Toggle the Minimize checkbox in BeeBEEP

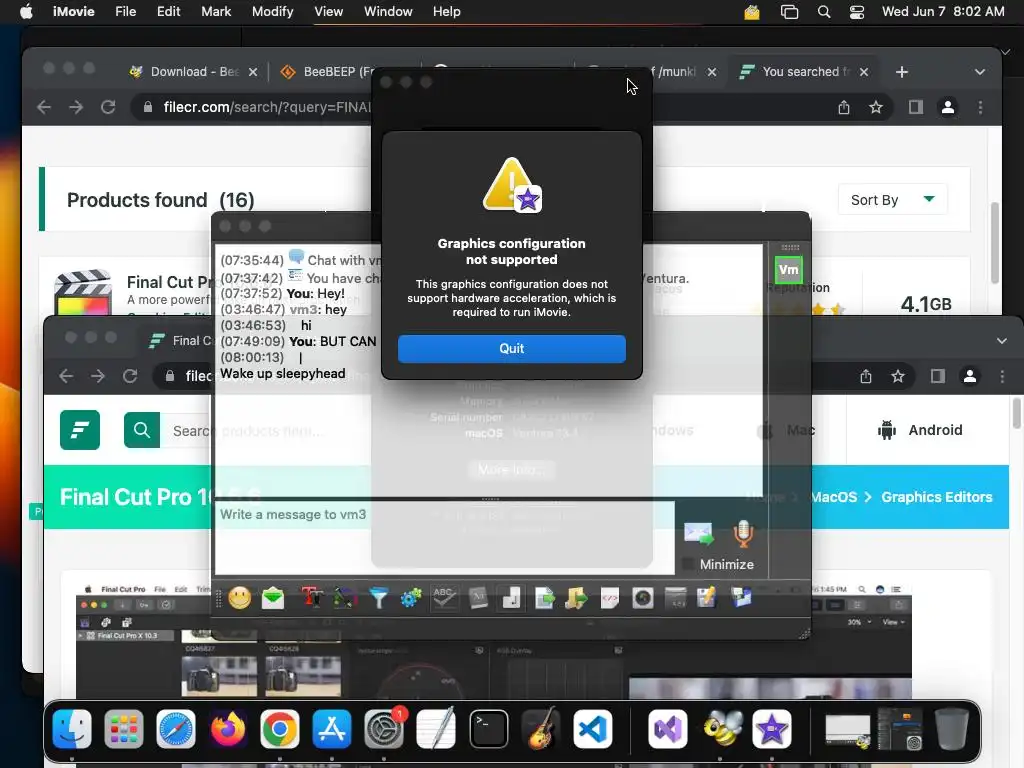(688, 564)
